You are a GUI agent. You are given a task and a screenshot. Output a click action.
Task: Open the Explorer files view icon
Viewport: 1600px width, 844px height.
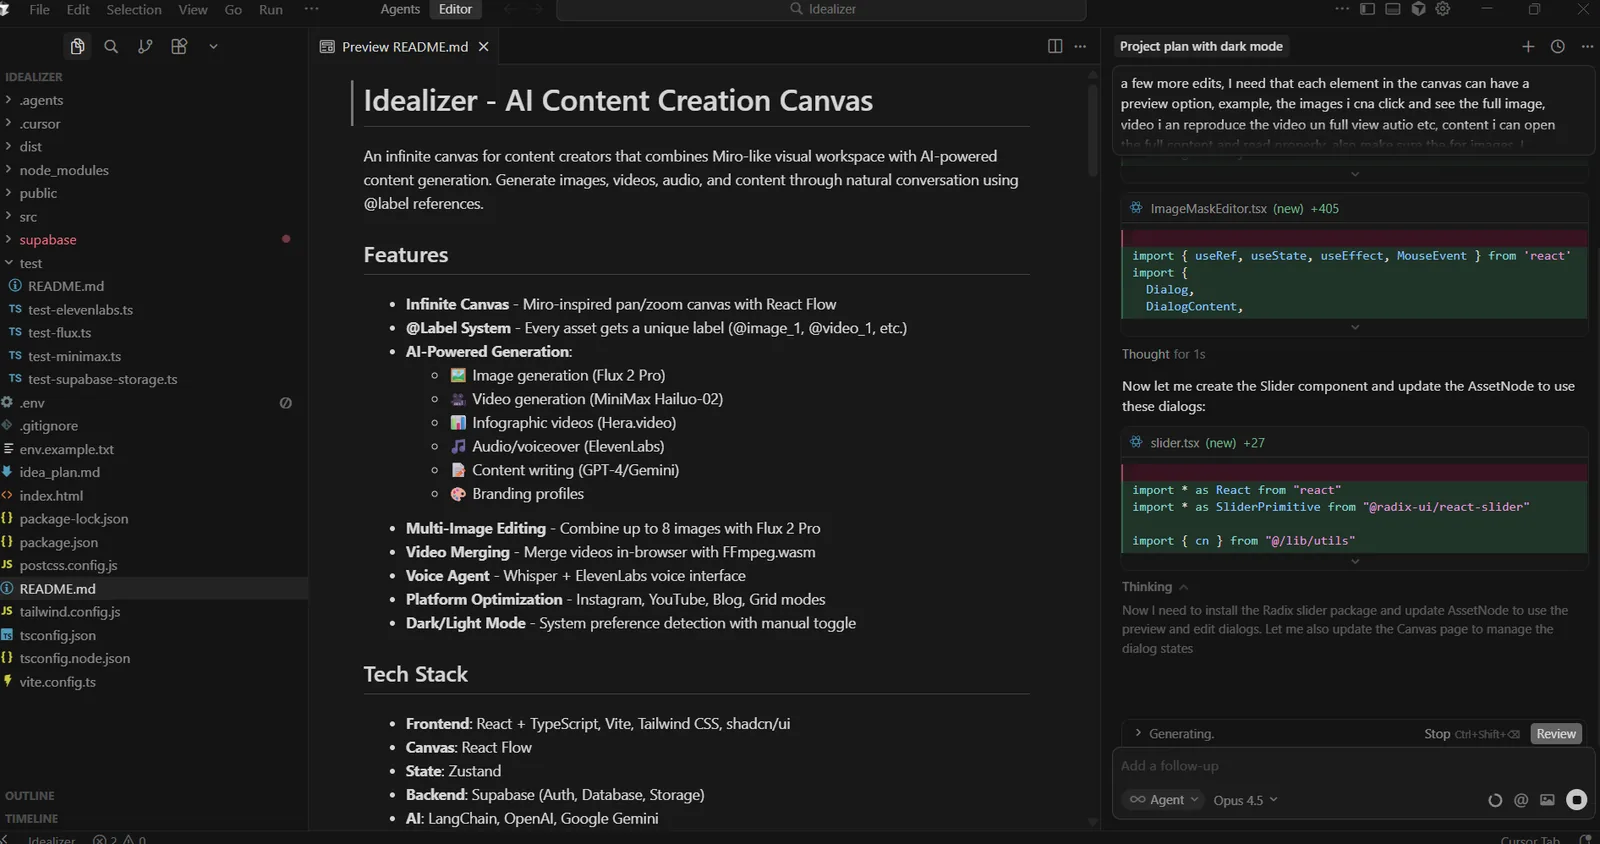77,46
